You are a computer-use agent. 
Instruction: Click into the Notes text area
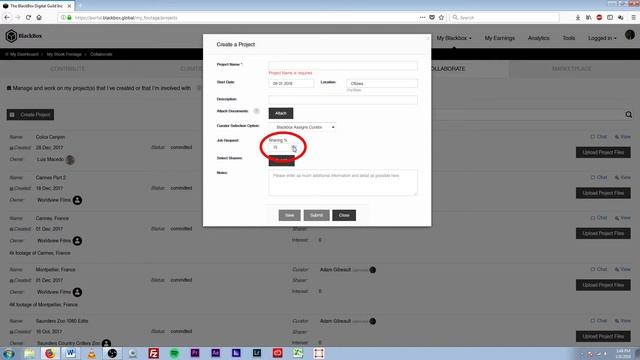(x=343, y=182)
